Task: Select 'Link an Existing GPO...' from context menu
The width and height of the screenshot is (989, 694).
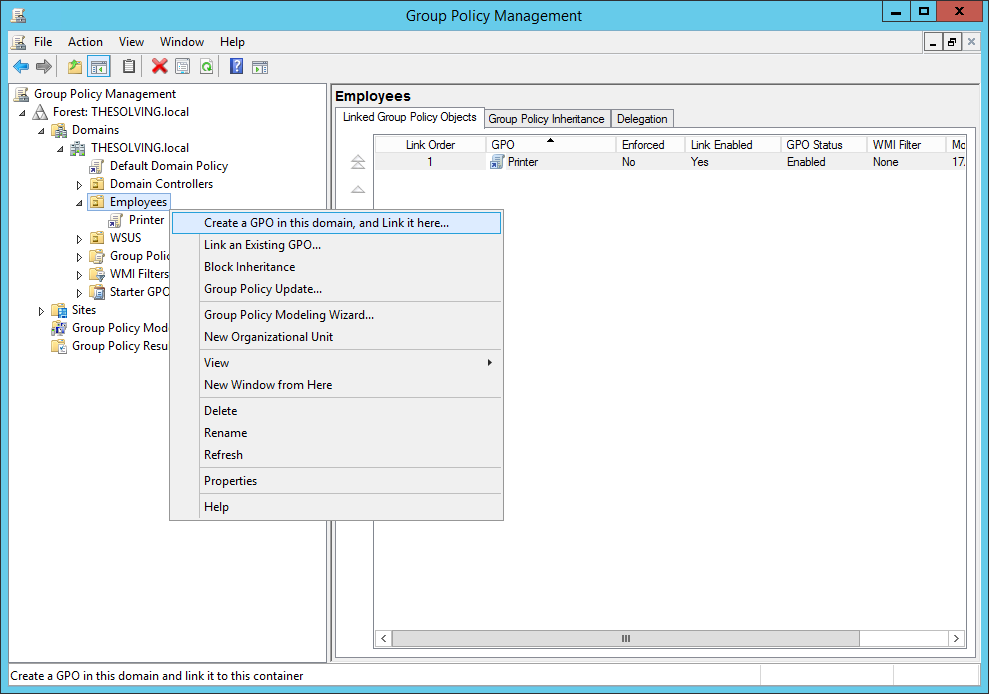Action: 262,245
